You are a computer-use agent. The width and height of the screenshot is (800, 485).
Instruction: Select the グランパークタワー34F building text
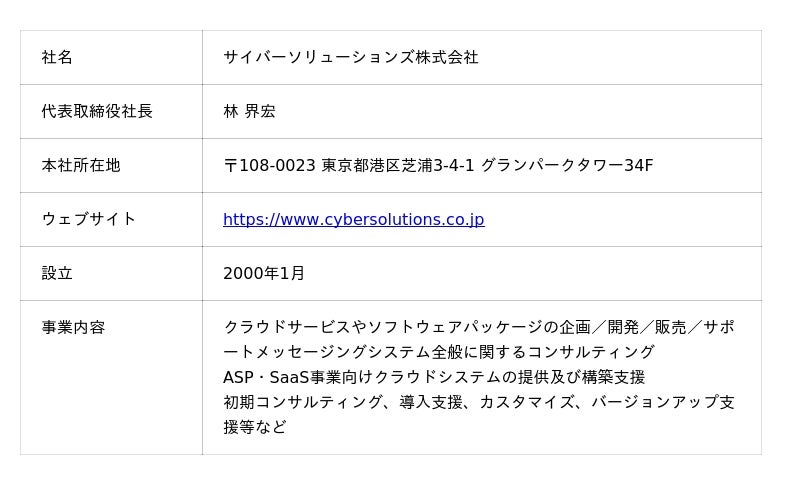point(567,166)
